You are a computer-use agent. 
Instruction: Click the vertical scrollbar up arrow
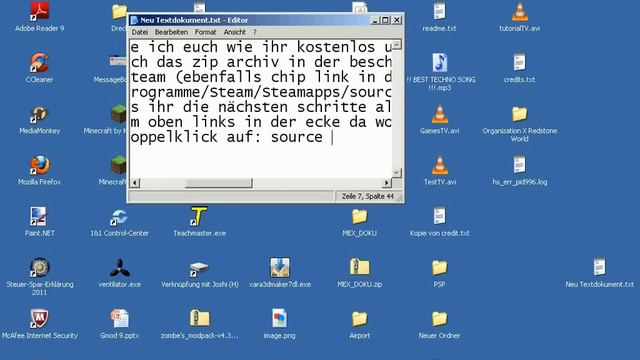point(397,44)
